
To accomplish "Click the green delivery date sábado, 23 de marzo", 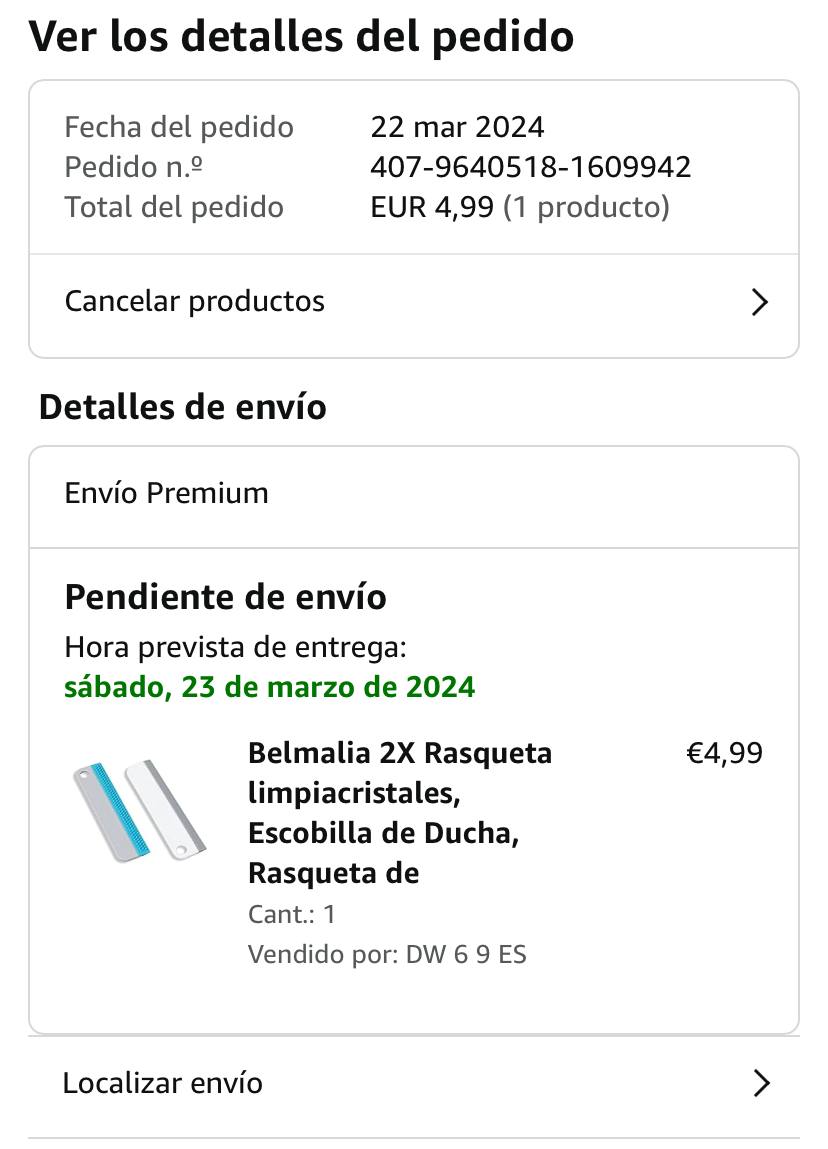I will pos(269,687).
